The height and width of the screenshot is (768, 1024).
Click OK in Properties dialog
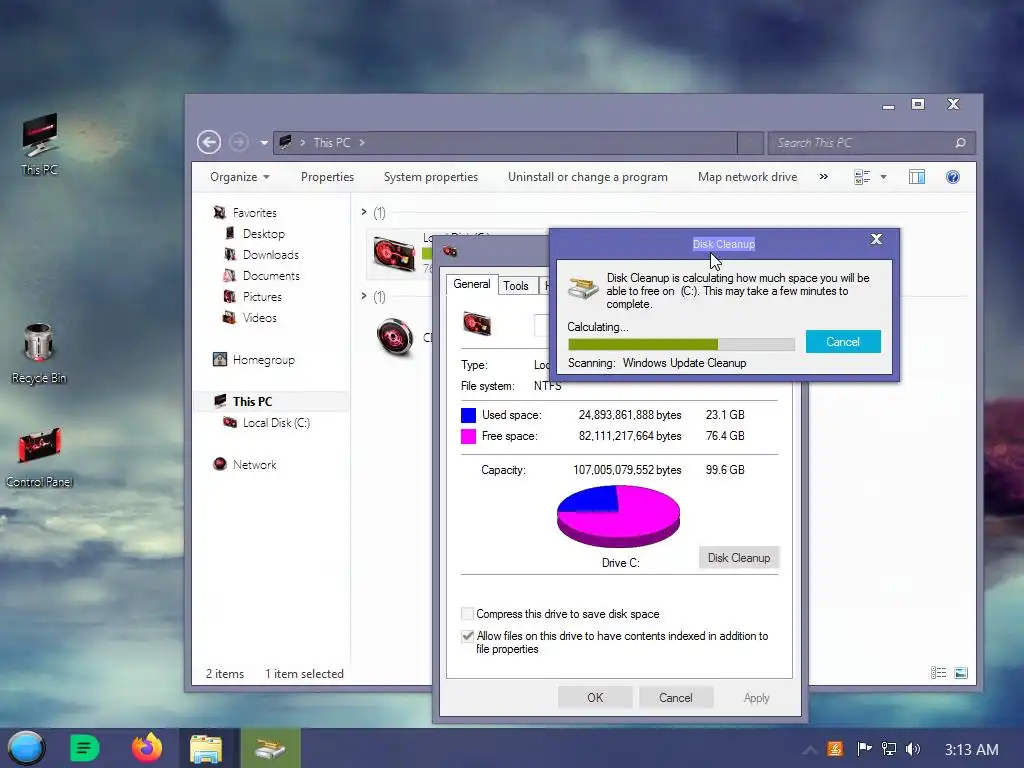click(x=595, y=697)
